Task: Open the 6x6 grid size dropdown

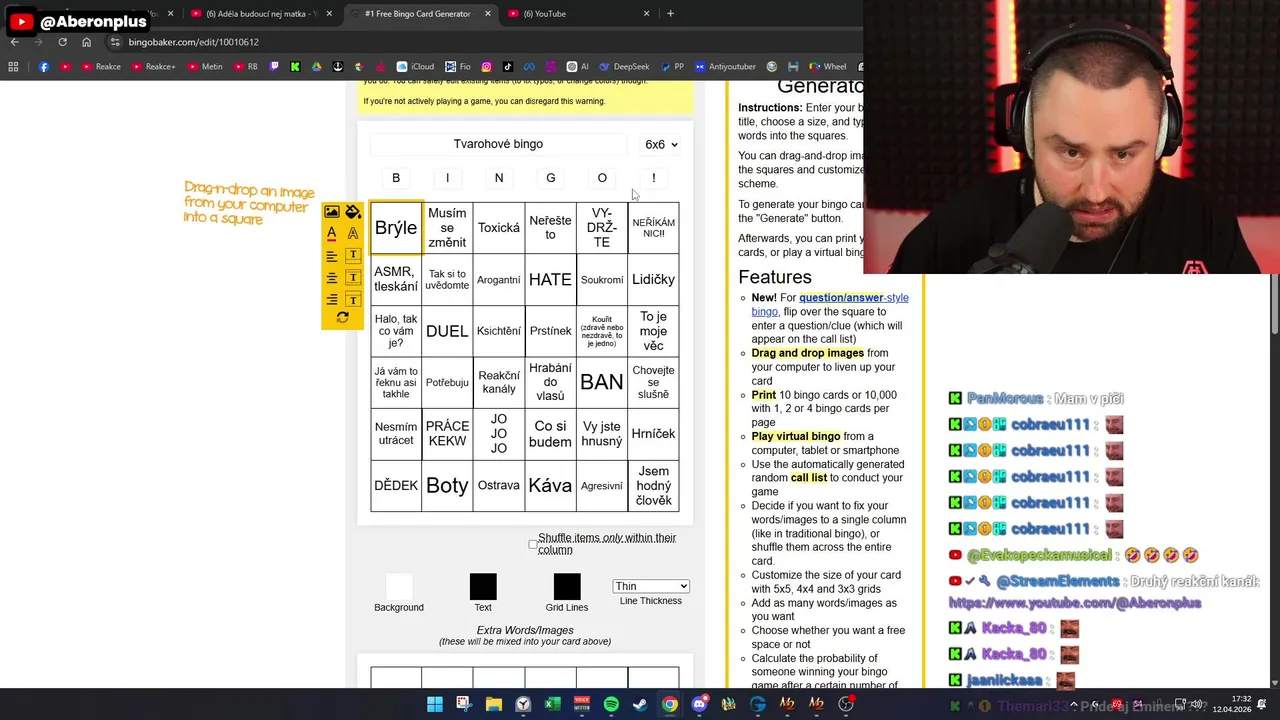Action: (661, 145)
